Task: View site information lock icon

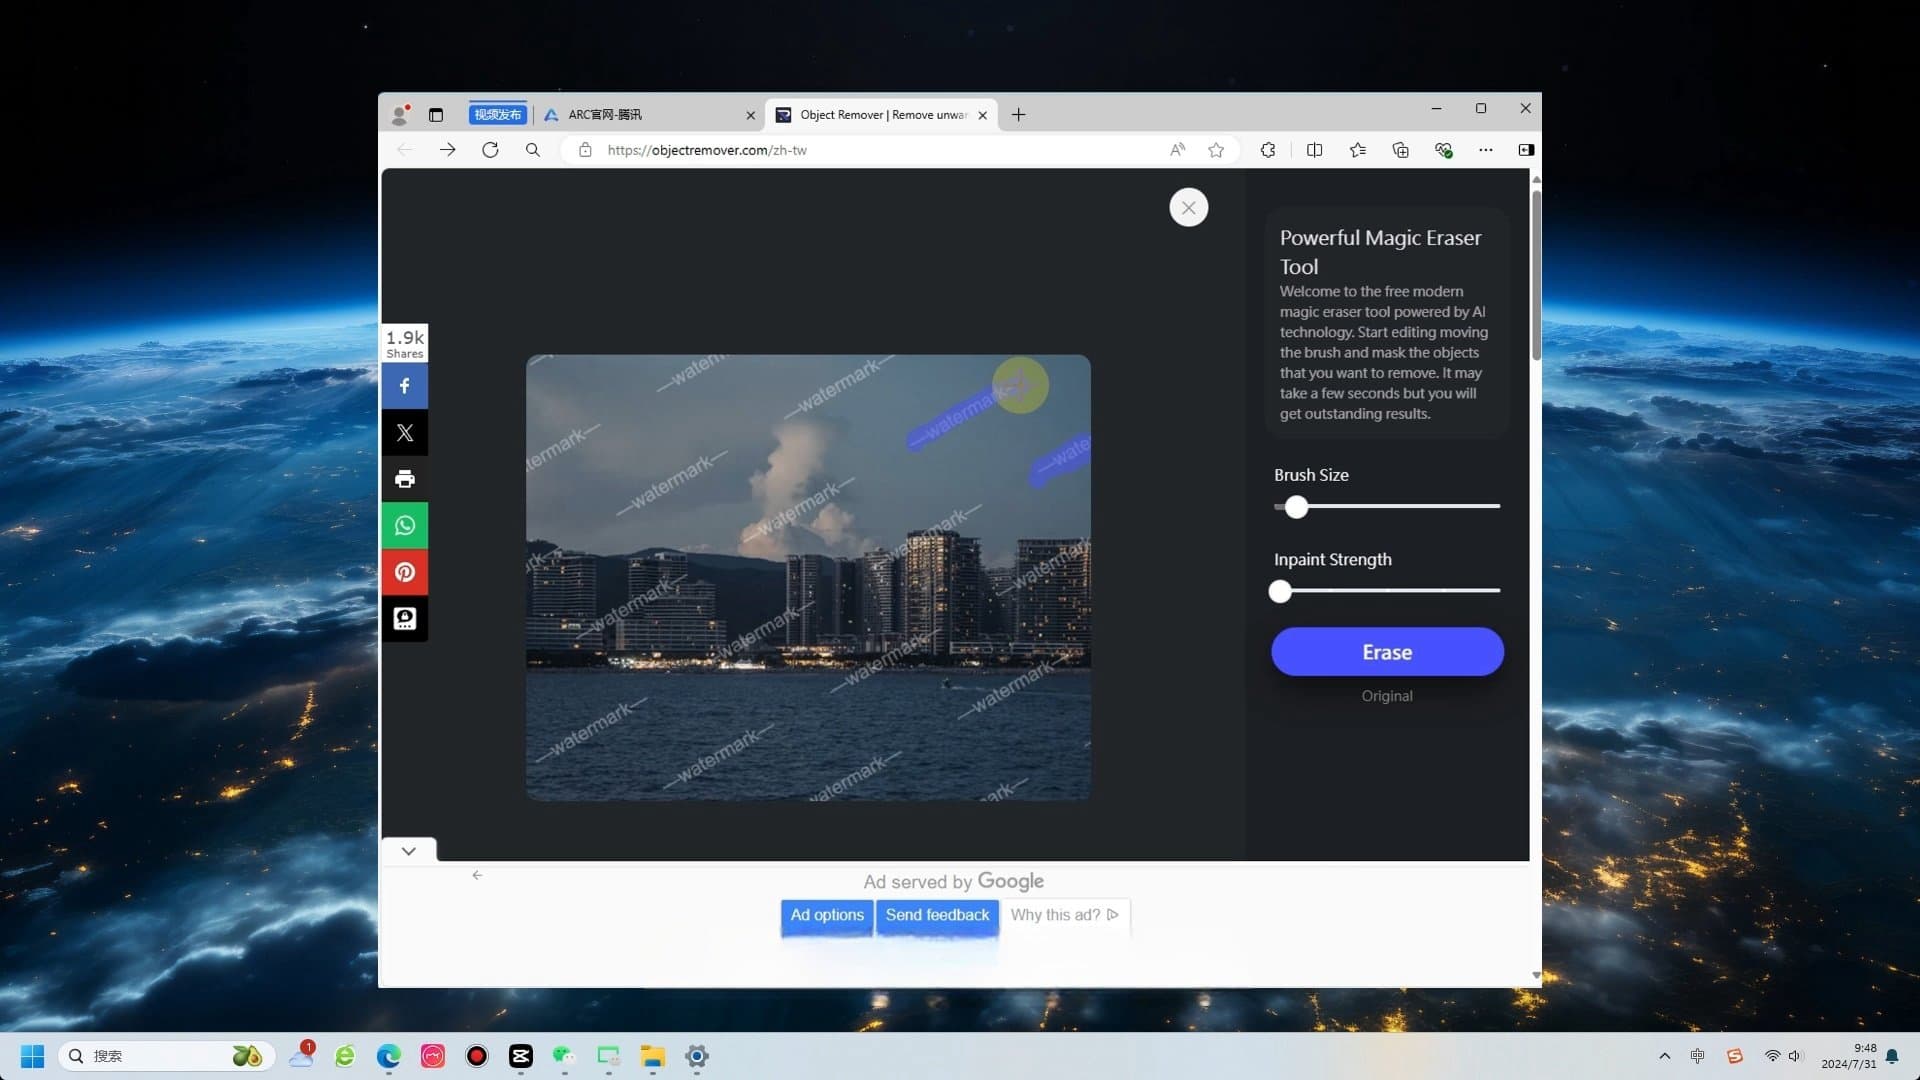Action: 585,150
